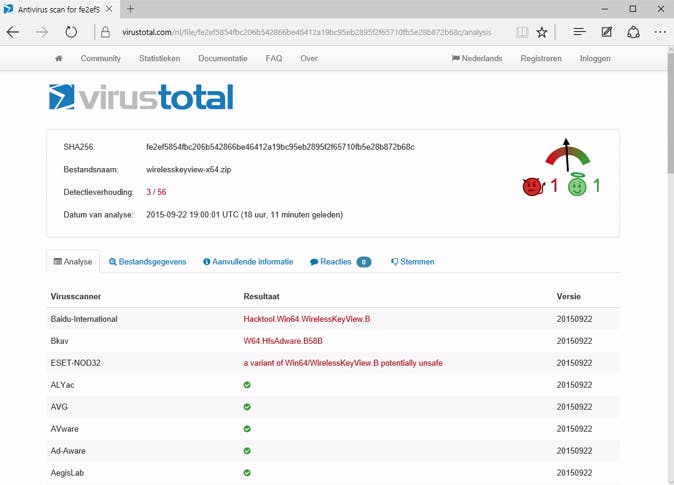
Task: Click the Inloggen link
Action: [x=595, y=58]
